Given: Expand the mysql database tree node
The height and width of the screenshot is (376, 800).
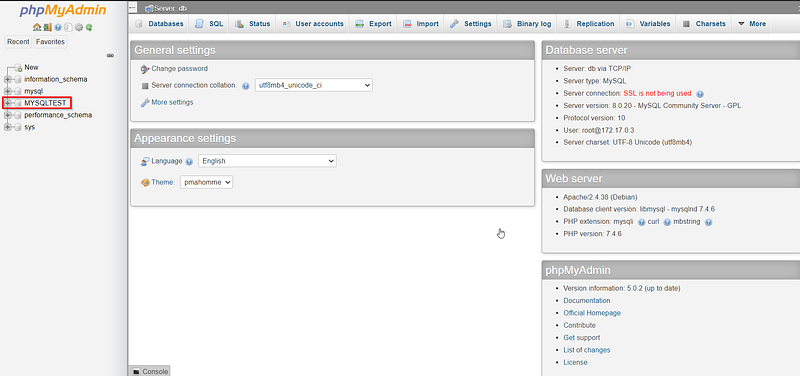Looking at the screenshot, I should click(7, 91).
